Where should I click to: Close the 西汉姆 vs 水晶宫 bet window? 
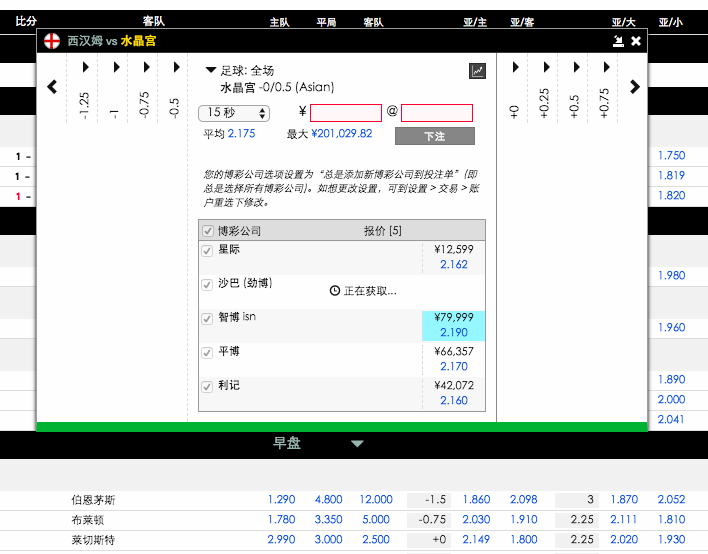tap(636, 41)
